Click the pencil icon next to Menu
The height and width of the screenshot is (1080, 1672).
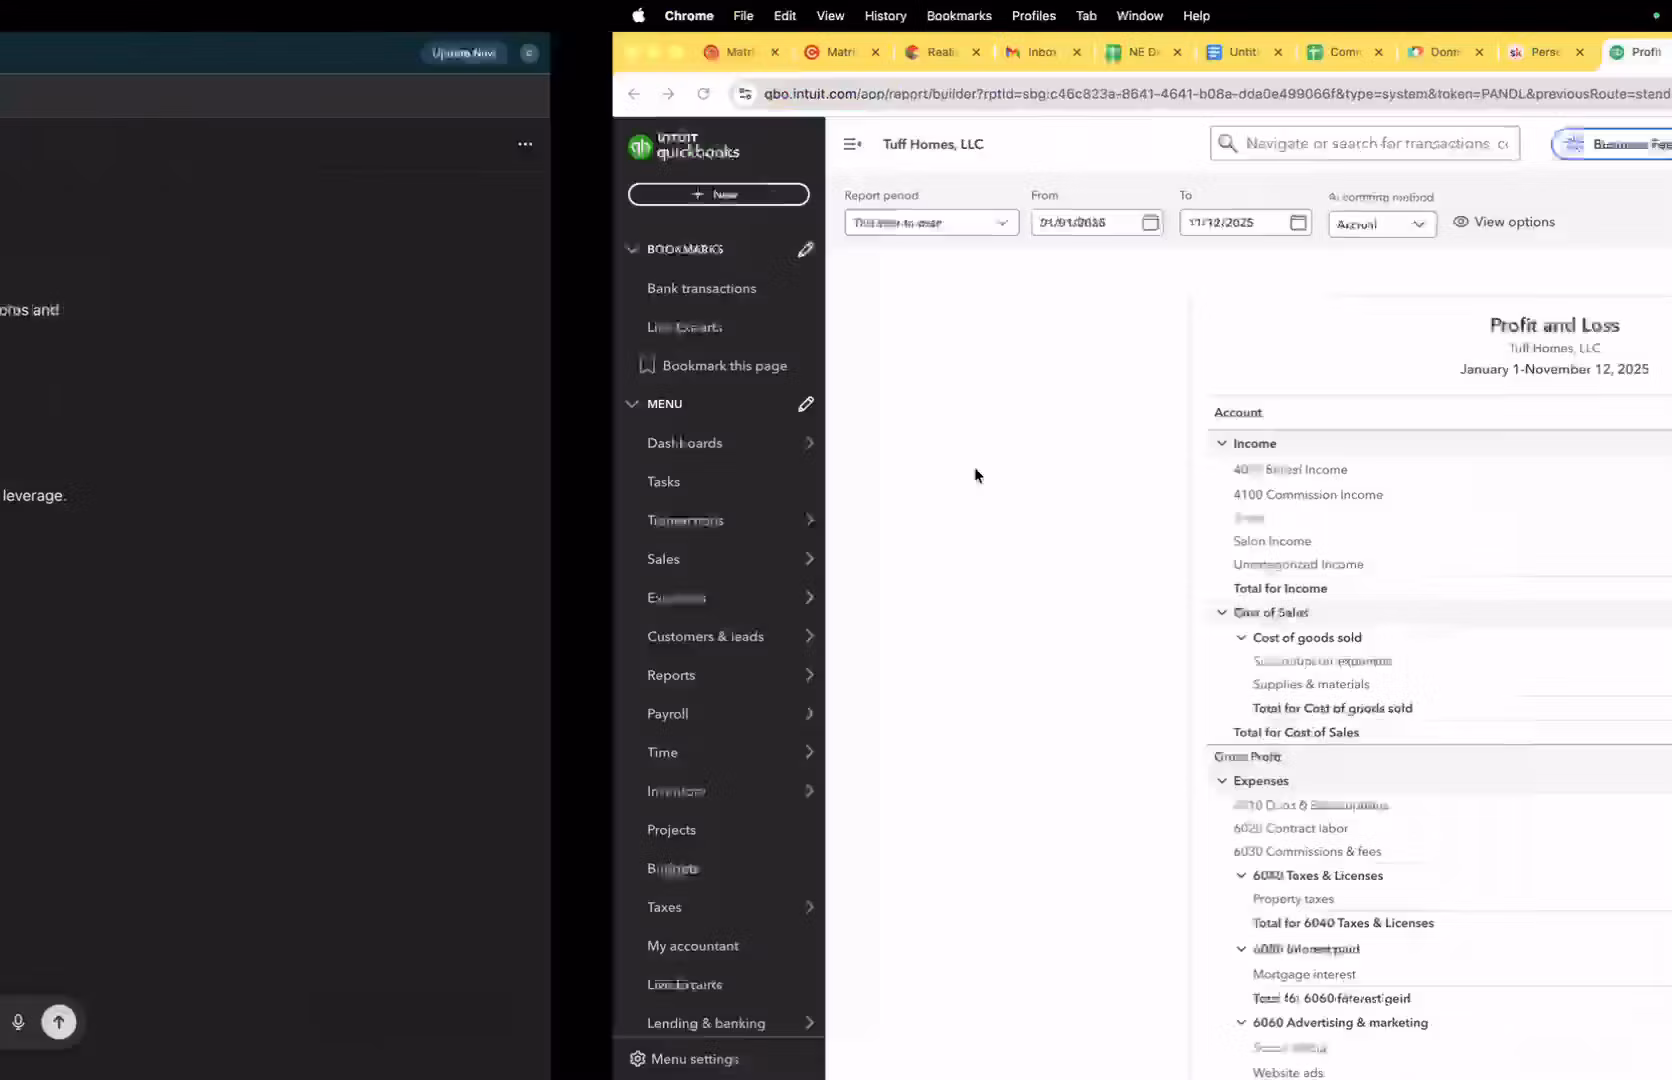click(805, 404)
